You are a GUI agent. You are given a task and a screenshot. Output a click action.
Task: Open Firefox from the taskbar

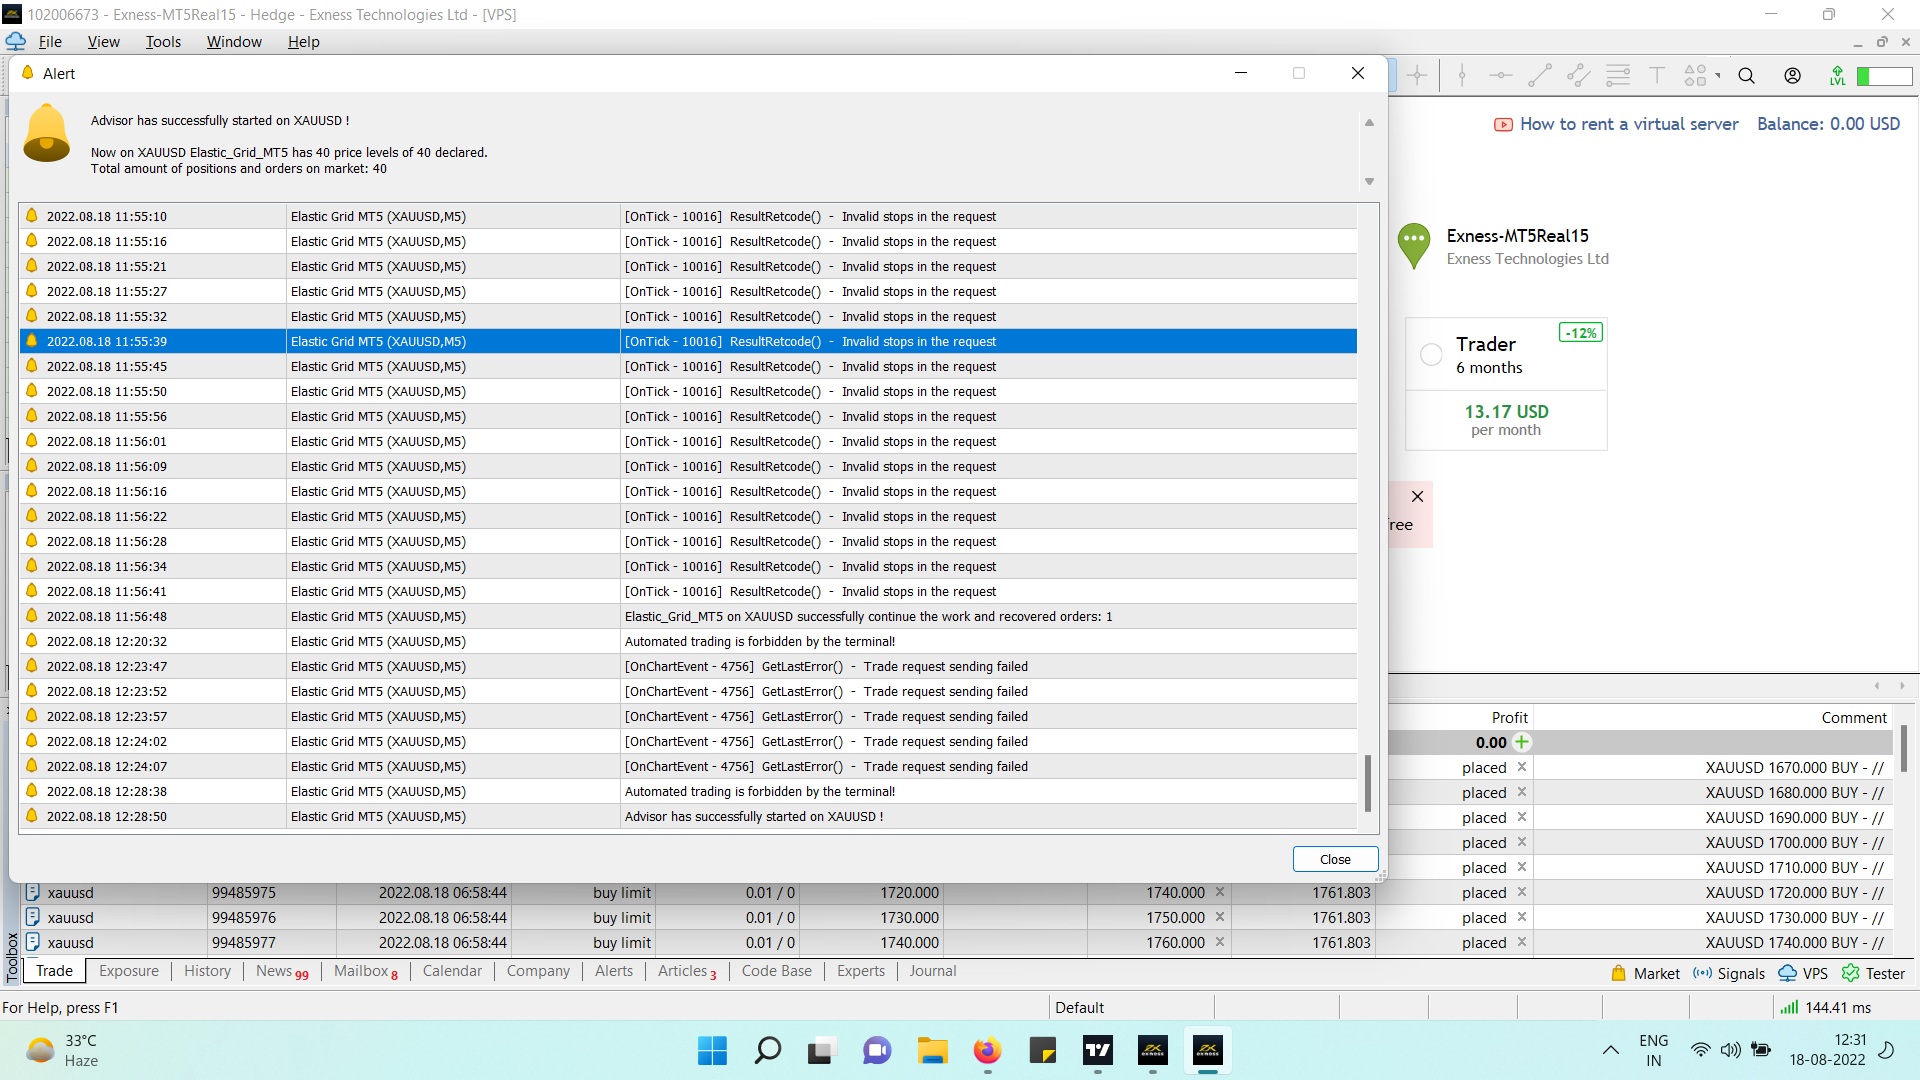click(987, 1051)
